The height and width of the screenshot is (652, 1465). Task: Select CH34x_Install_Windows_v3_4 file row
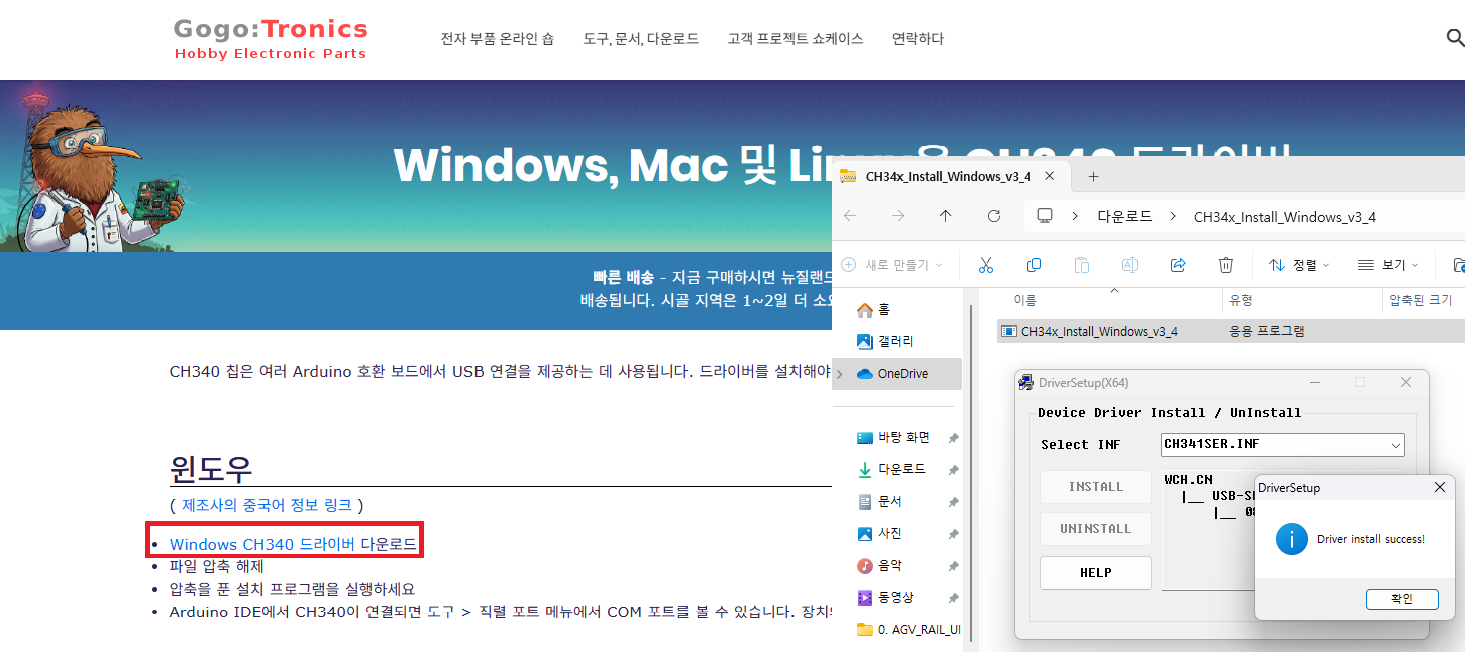(x=1231, y=331)
